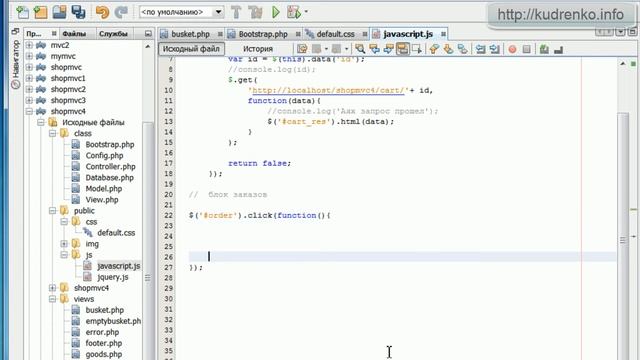640x360 pixels.
Task: Close the default.css tab
Action: [364, 34]
